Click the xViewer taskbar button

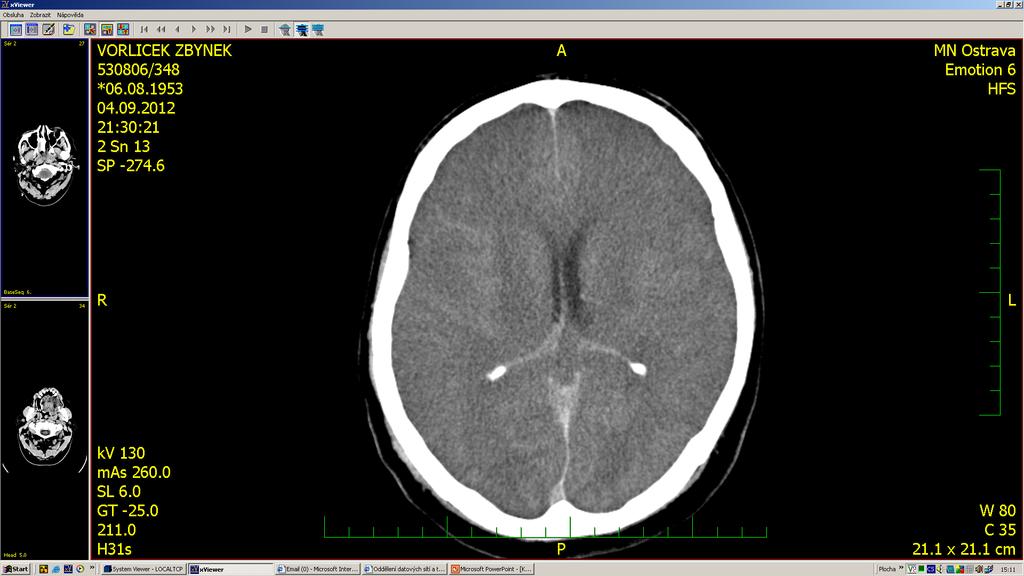pyautogui.click(x=231, y=569)
